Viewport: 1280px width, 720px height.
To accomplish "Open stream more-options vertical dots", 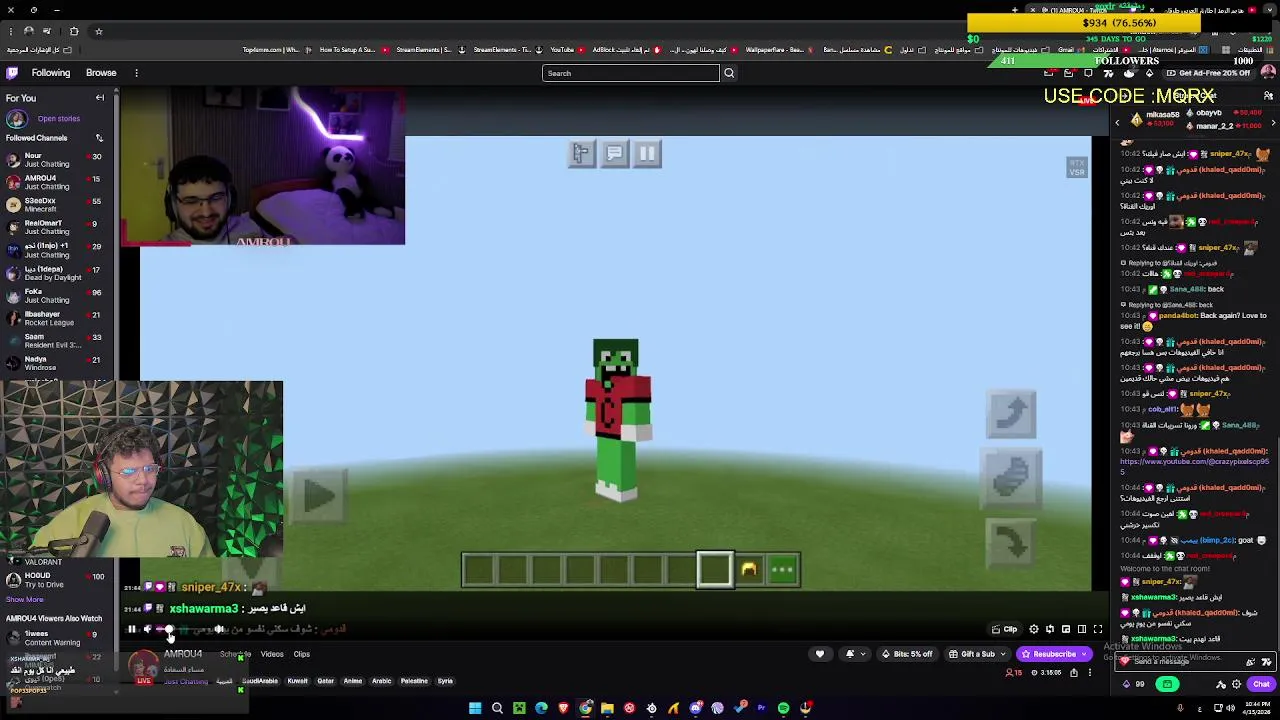I will point(1091,673).
